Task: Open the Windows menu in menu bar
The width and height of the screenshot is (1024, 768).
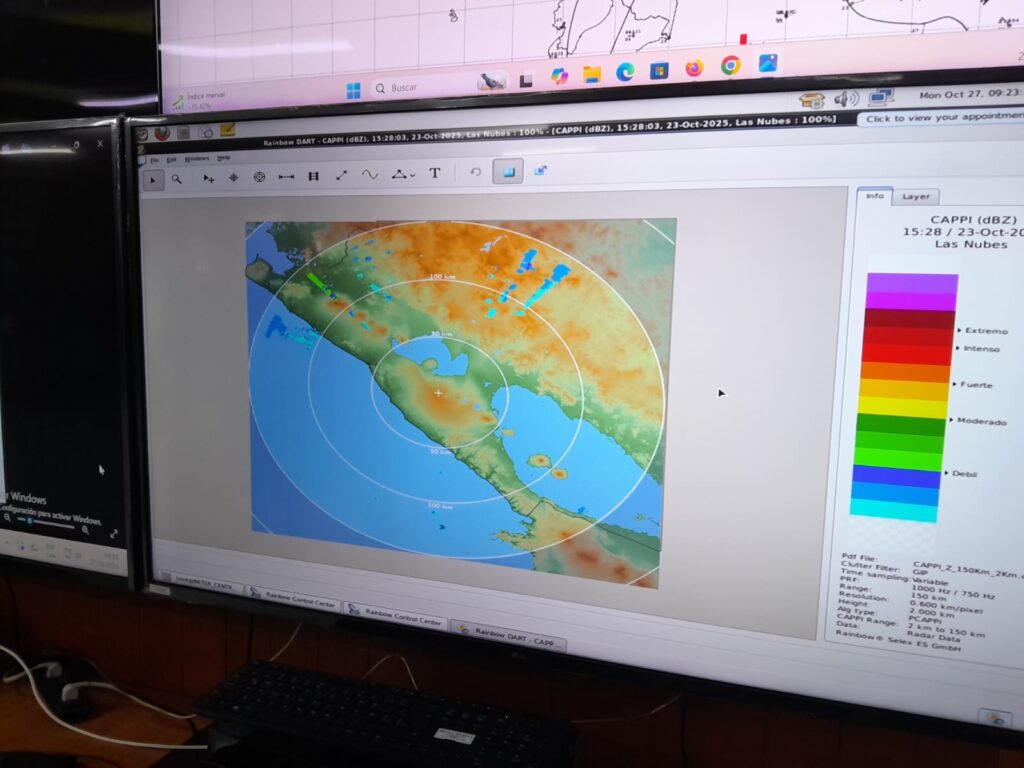Action: tap(196, 159)
